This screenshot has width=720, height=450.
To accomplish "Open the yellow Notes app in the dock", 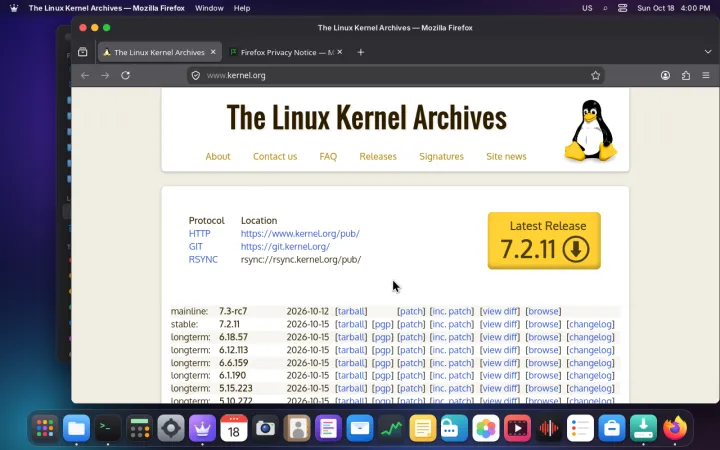I will [x=422, y=428].
